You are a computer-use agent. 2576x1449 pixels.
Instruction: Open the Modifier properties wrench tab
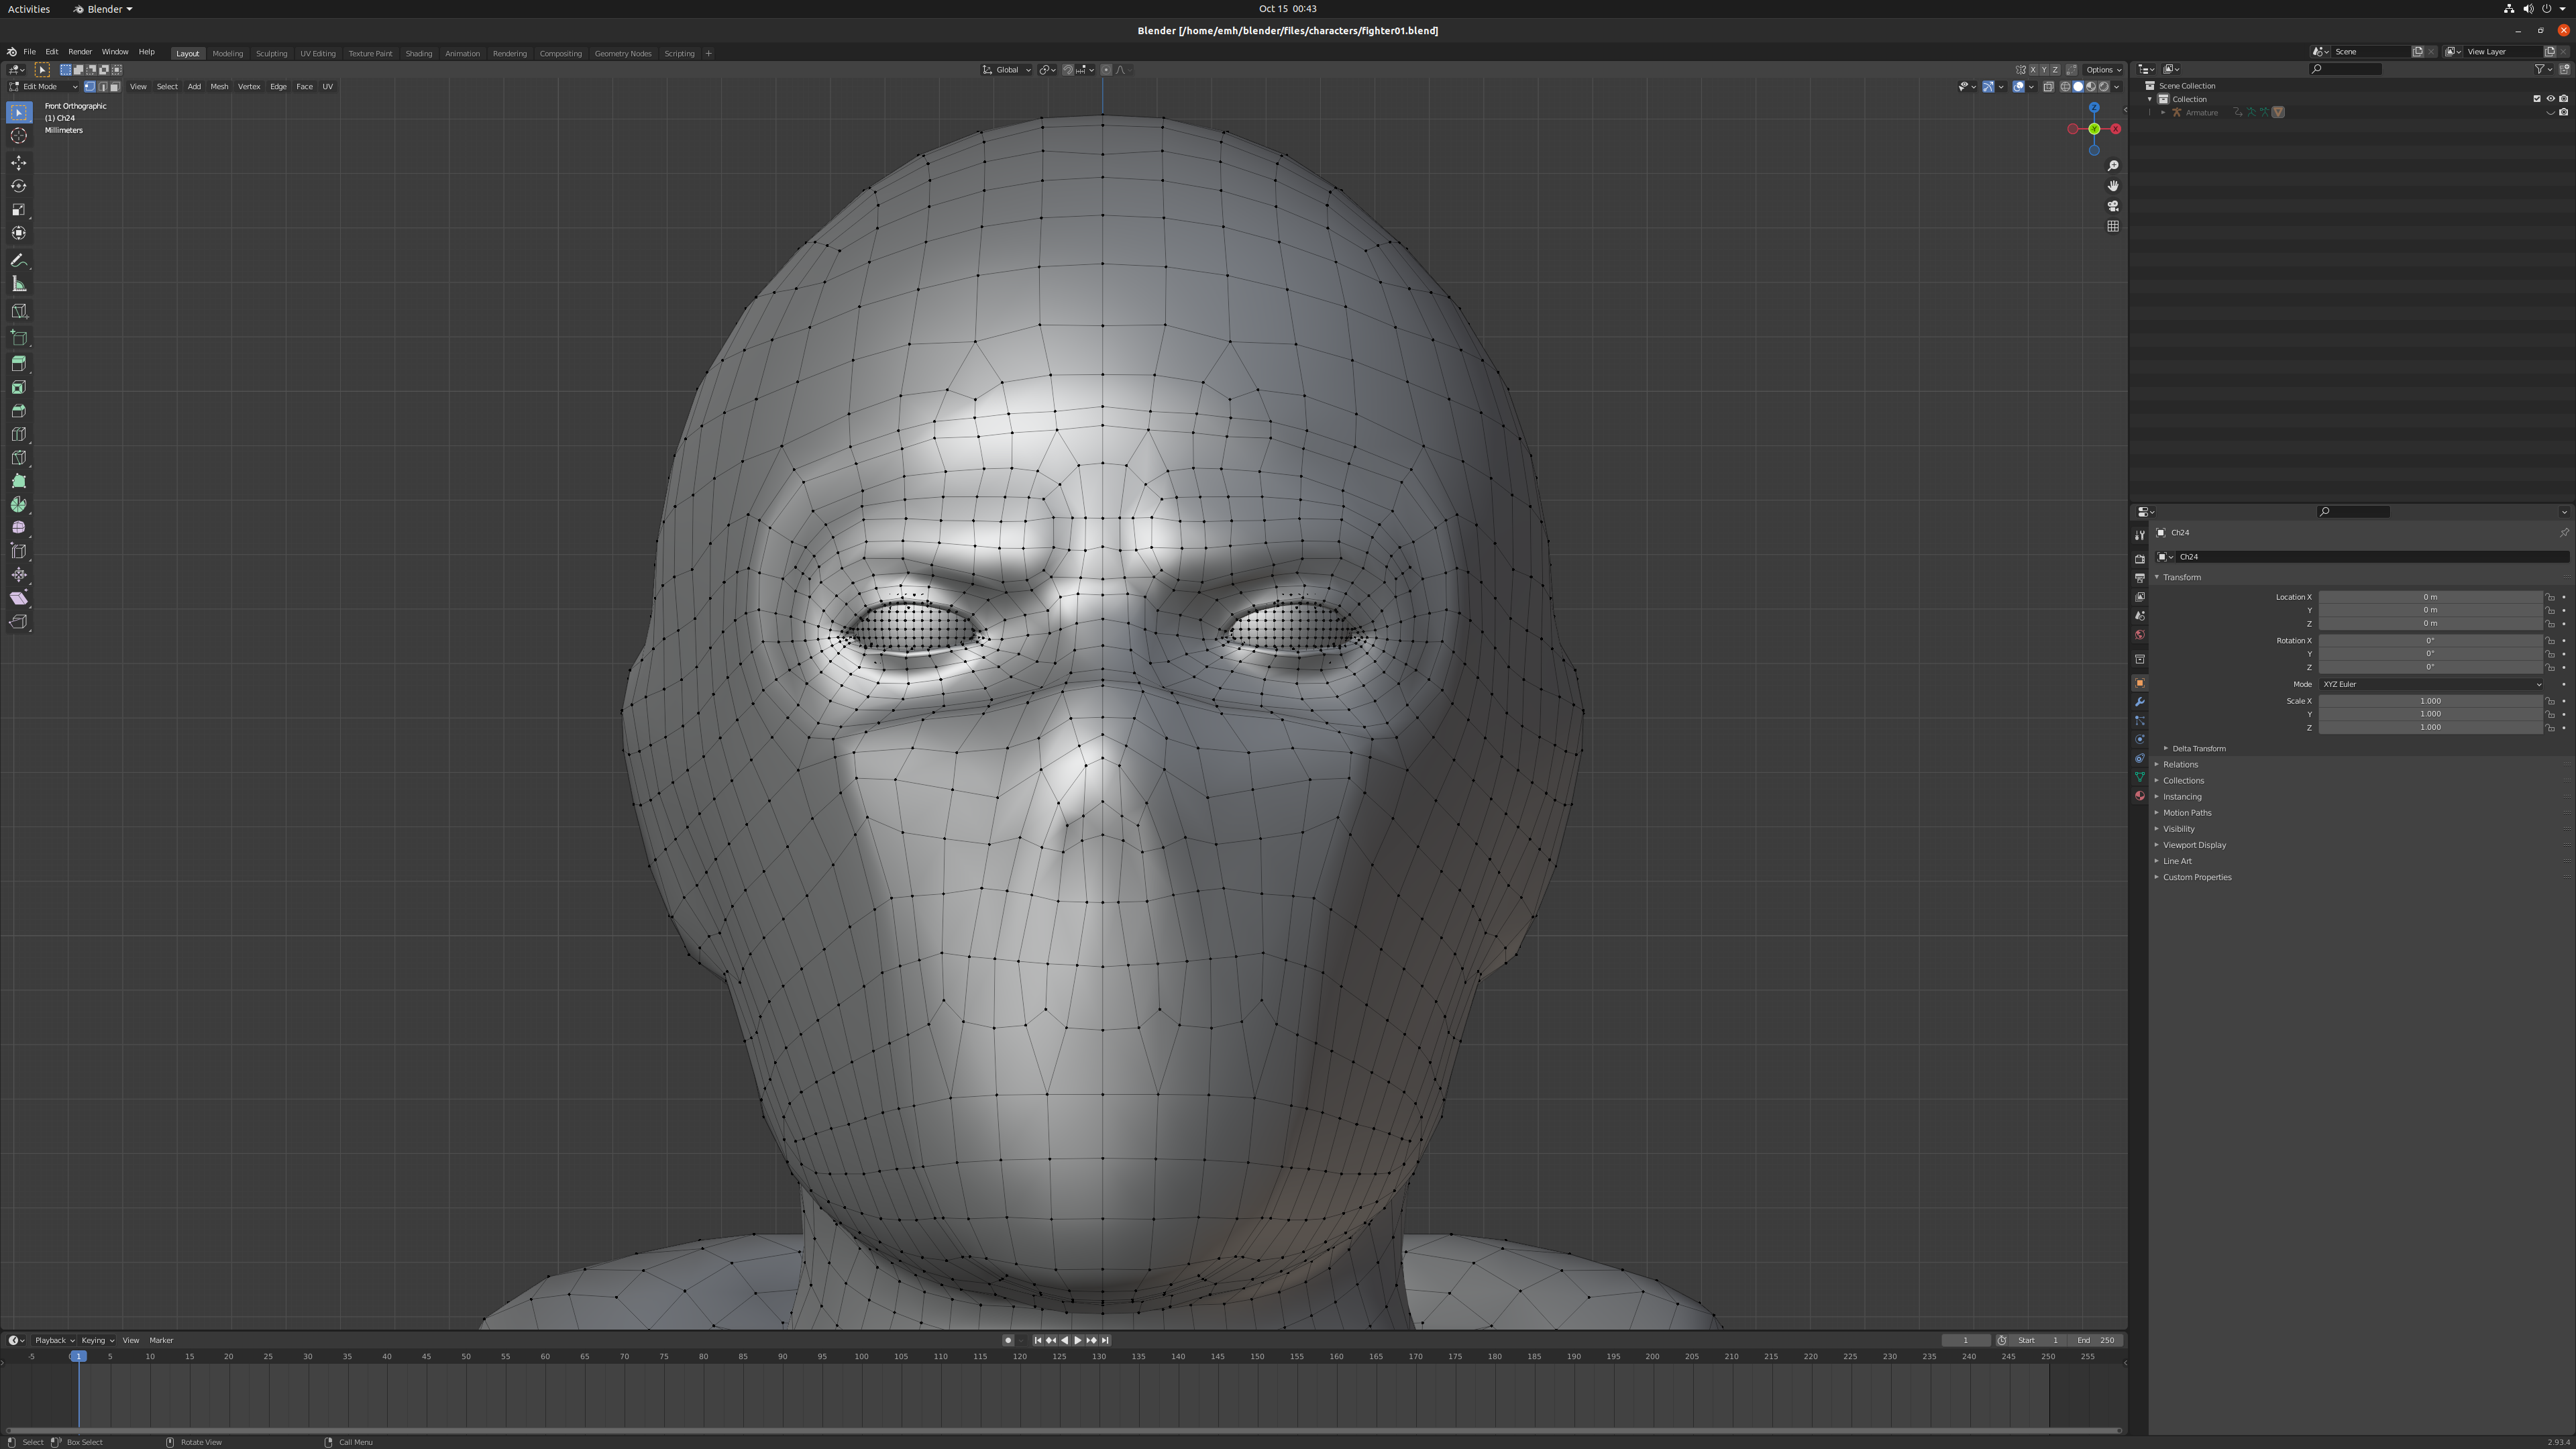(x=2139, y=702)
